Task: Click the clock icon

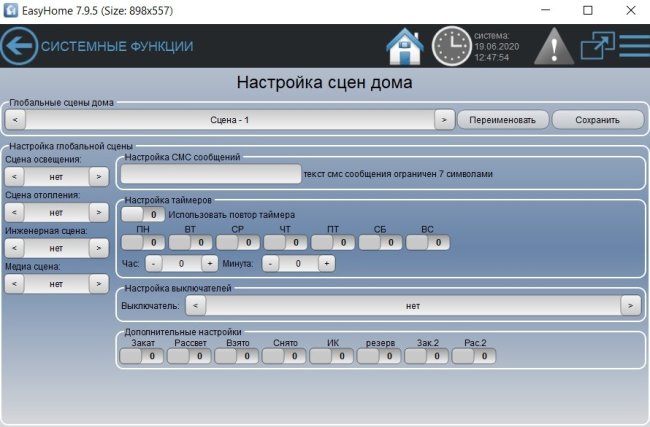Action: 451,46
